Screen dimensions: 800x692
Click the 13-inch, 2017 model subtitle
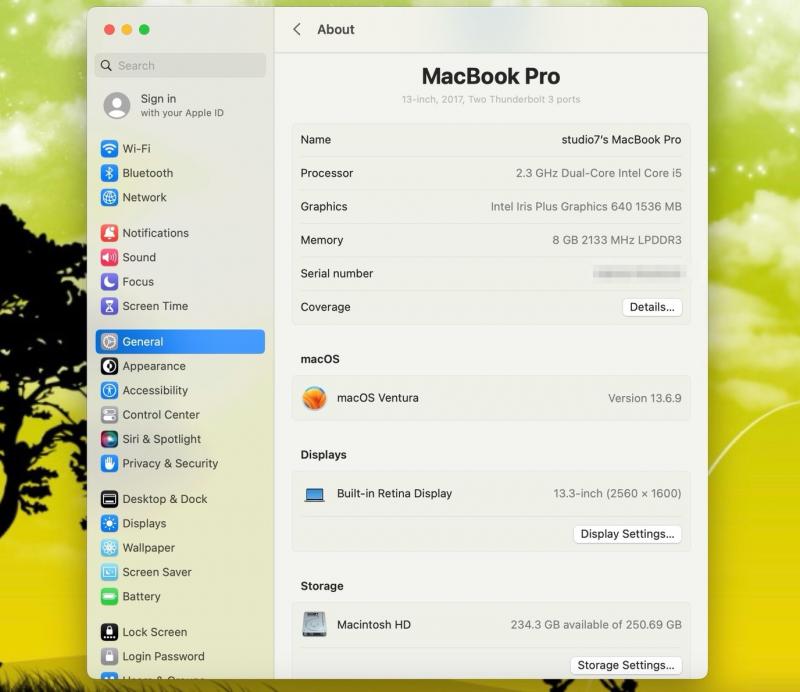pos(491,99)
